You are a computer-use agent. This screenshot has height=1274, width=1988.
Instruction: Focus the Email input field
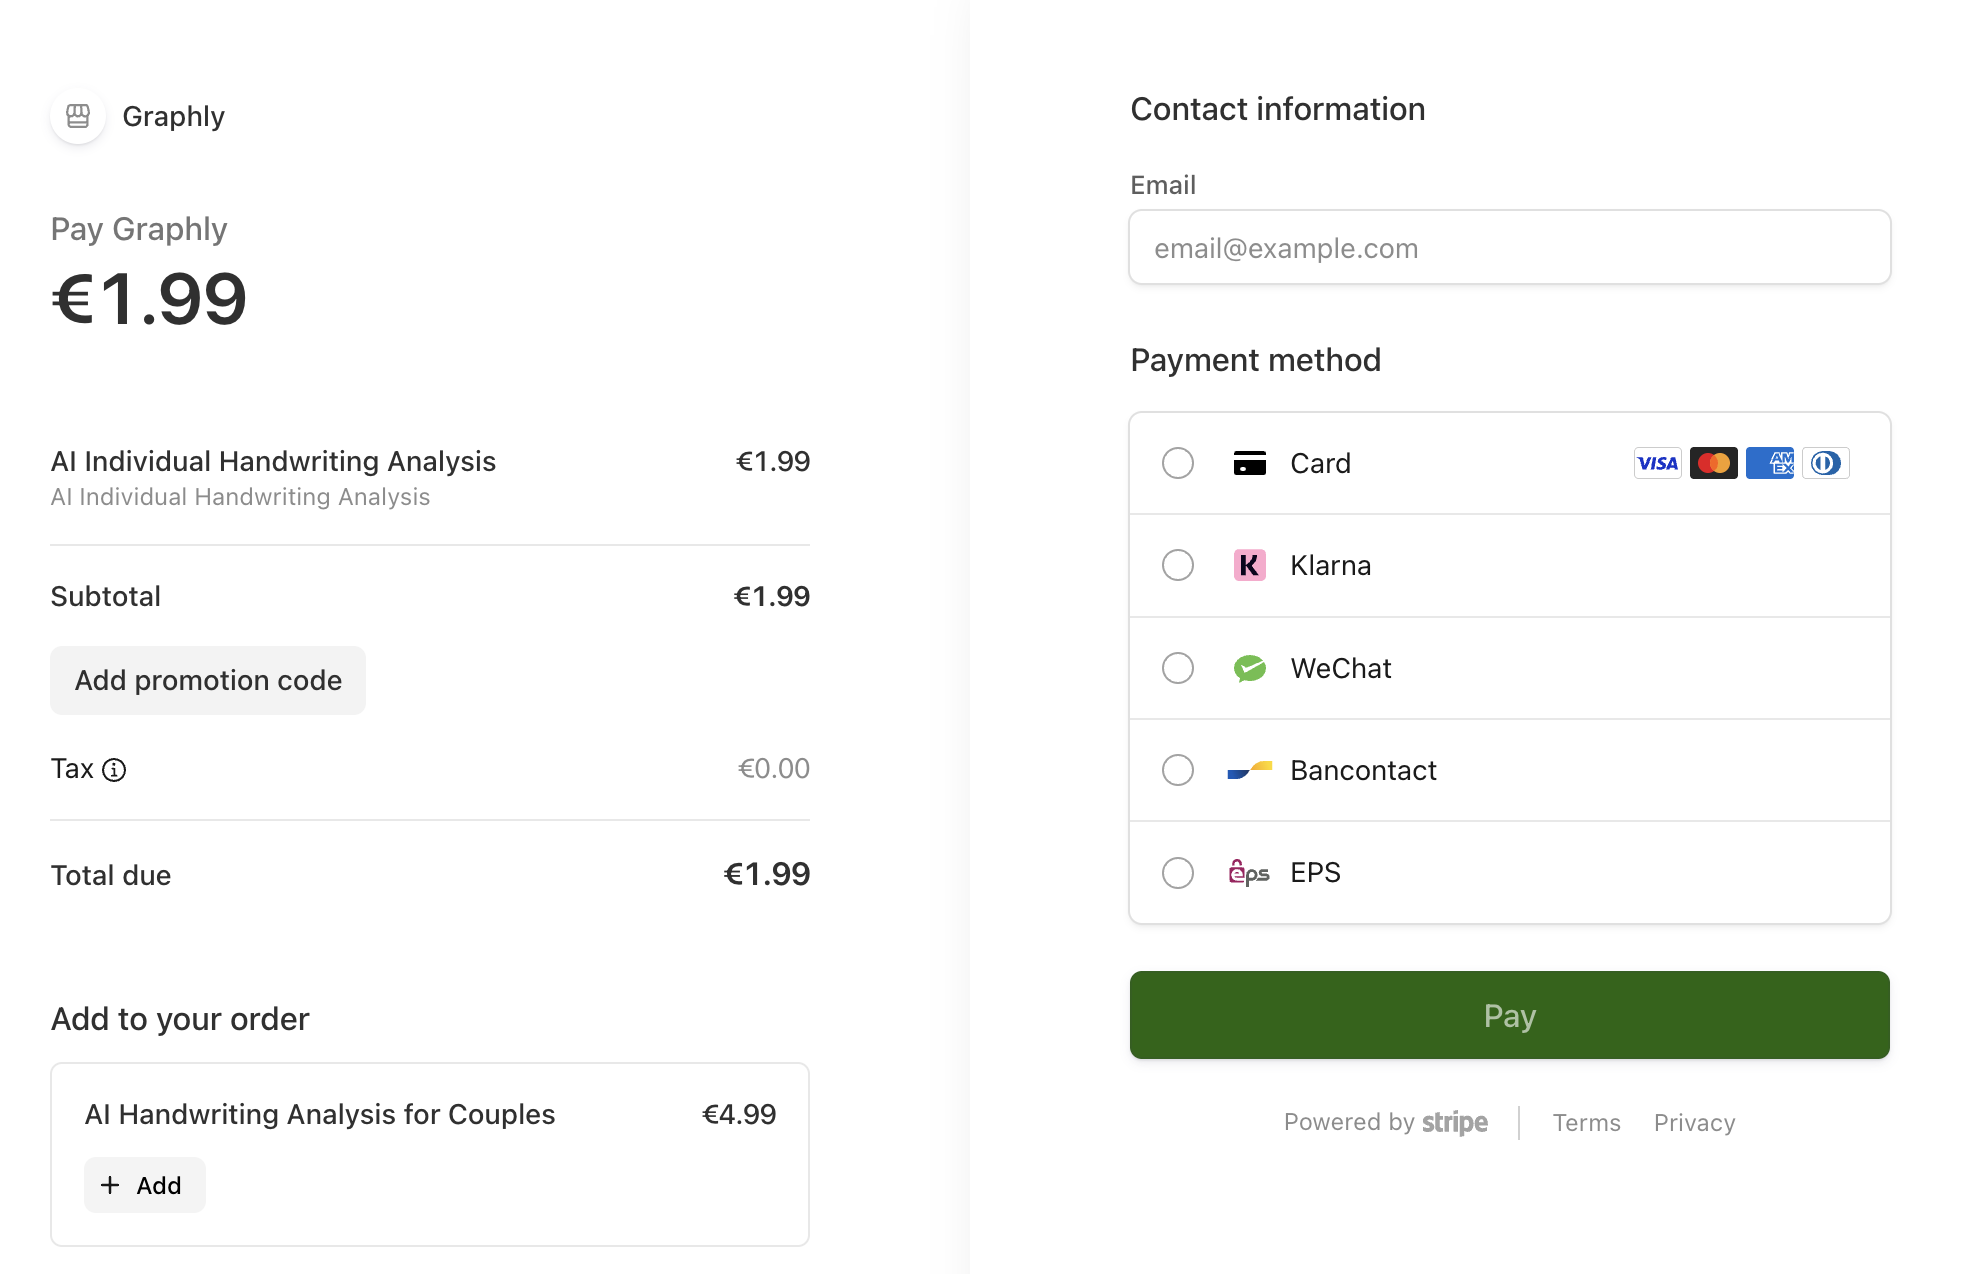(x=1509, y=247)
